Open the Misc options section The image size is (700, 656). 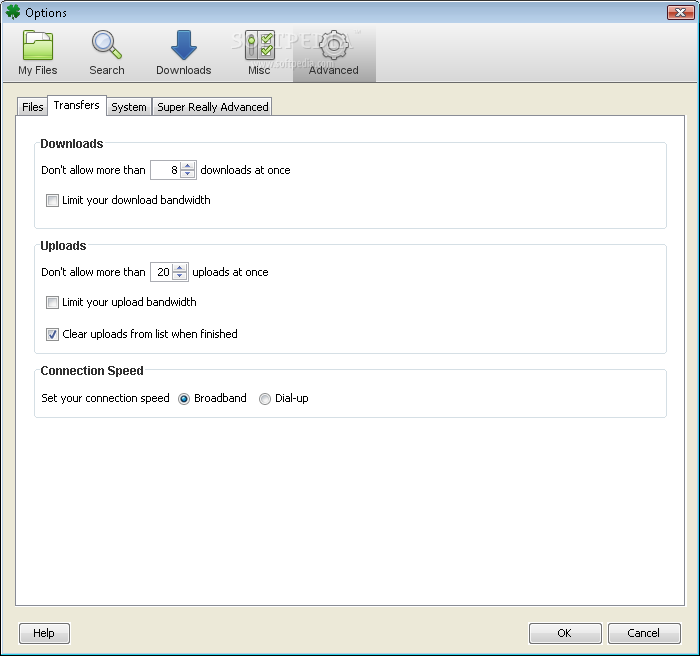(259, 53)
